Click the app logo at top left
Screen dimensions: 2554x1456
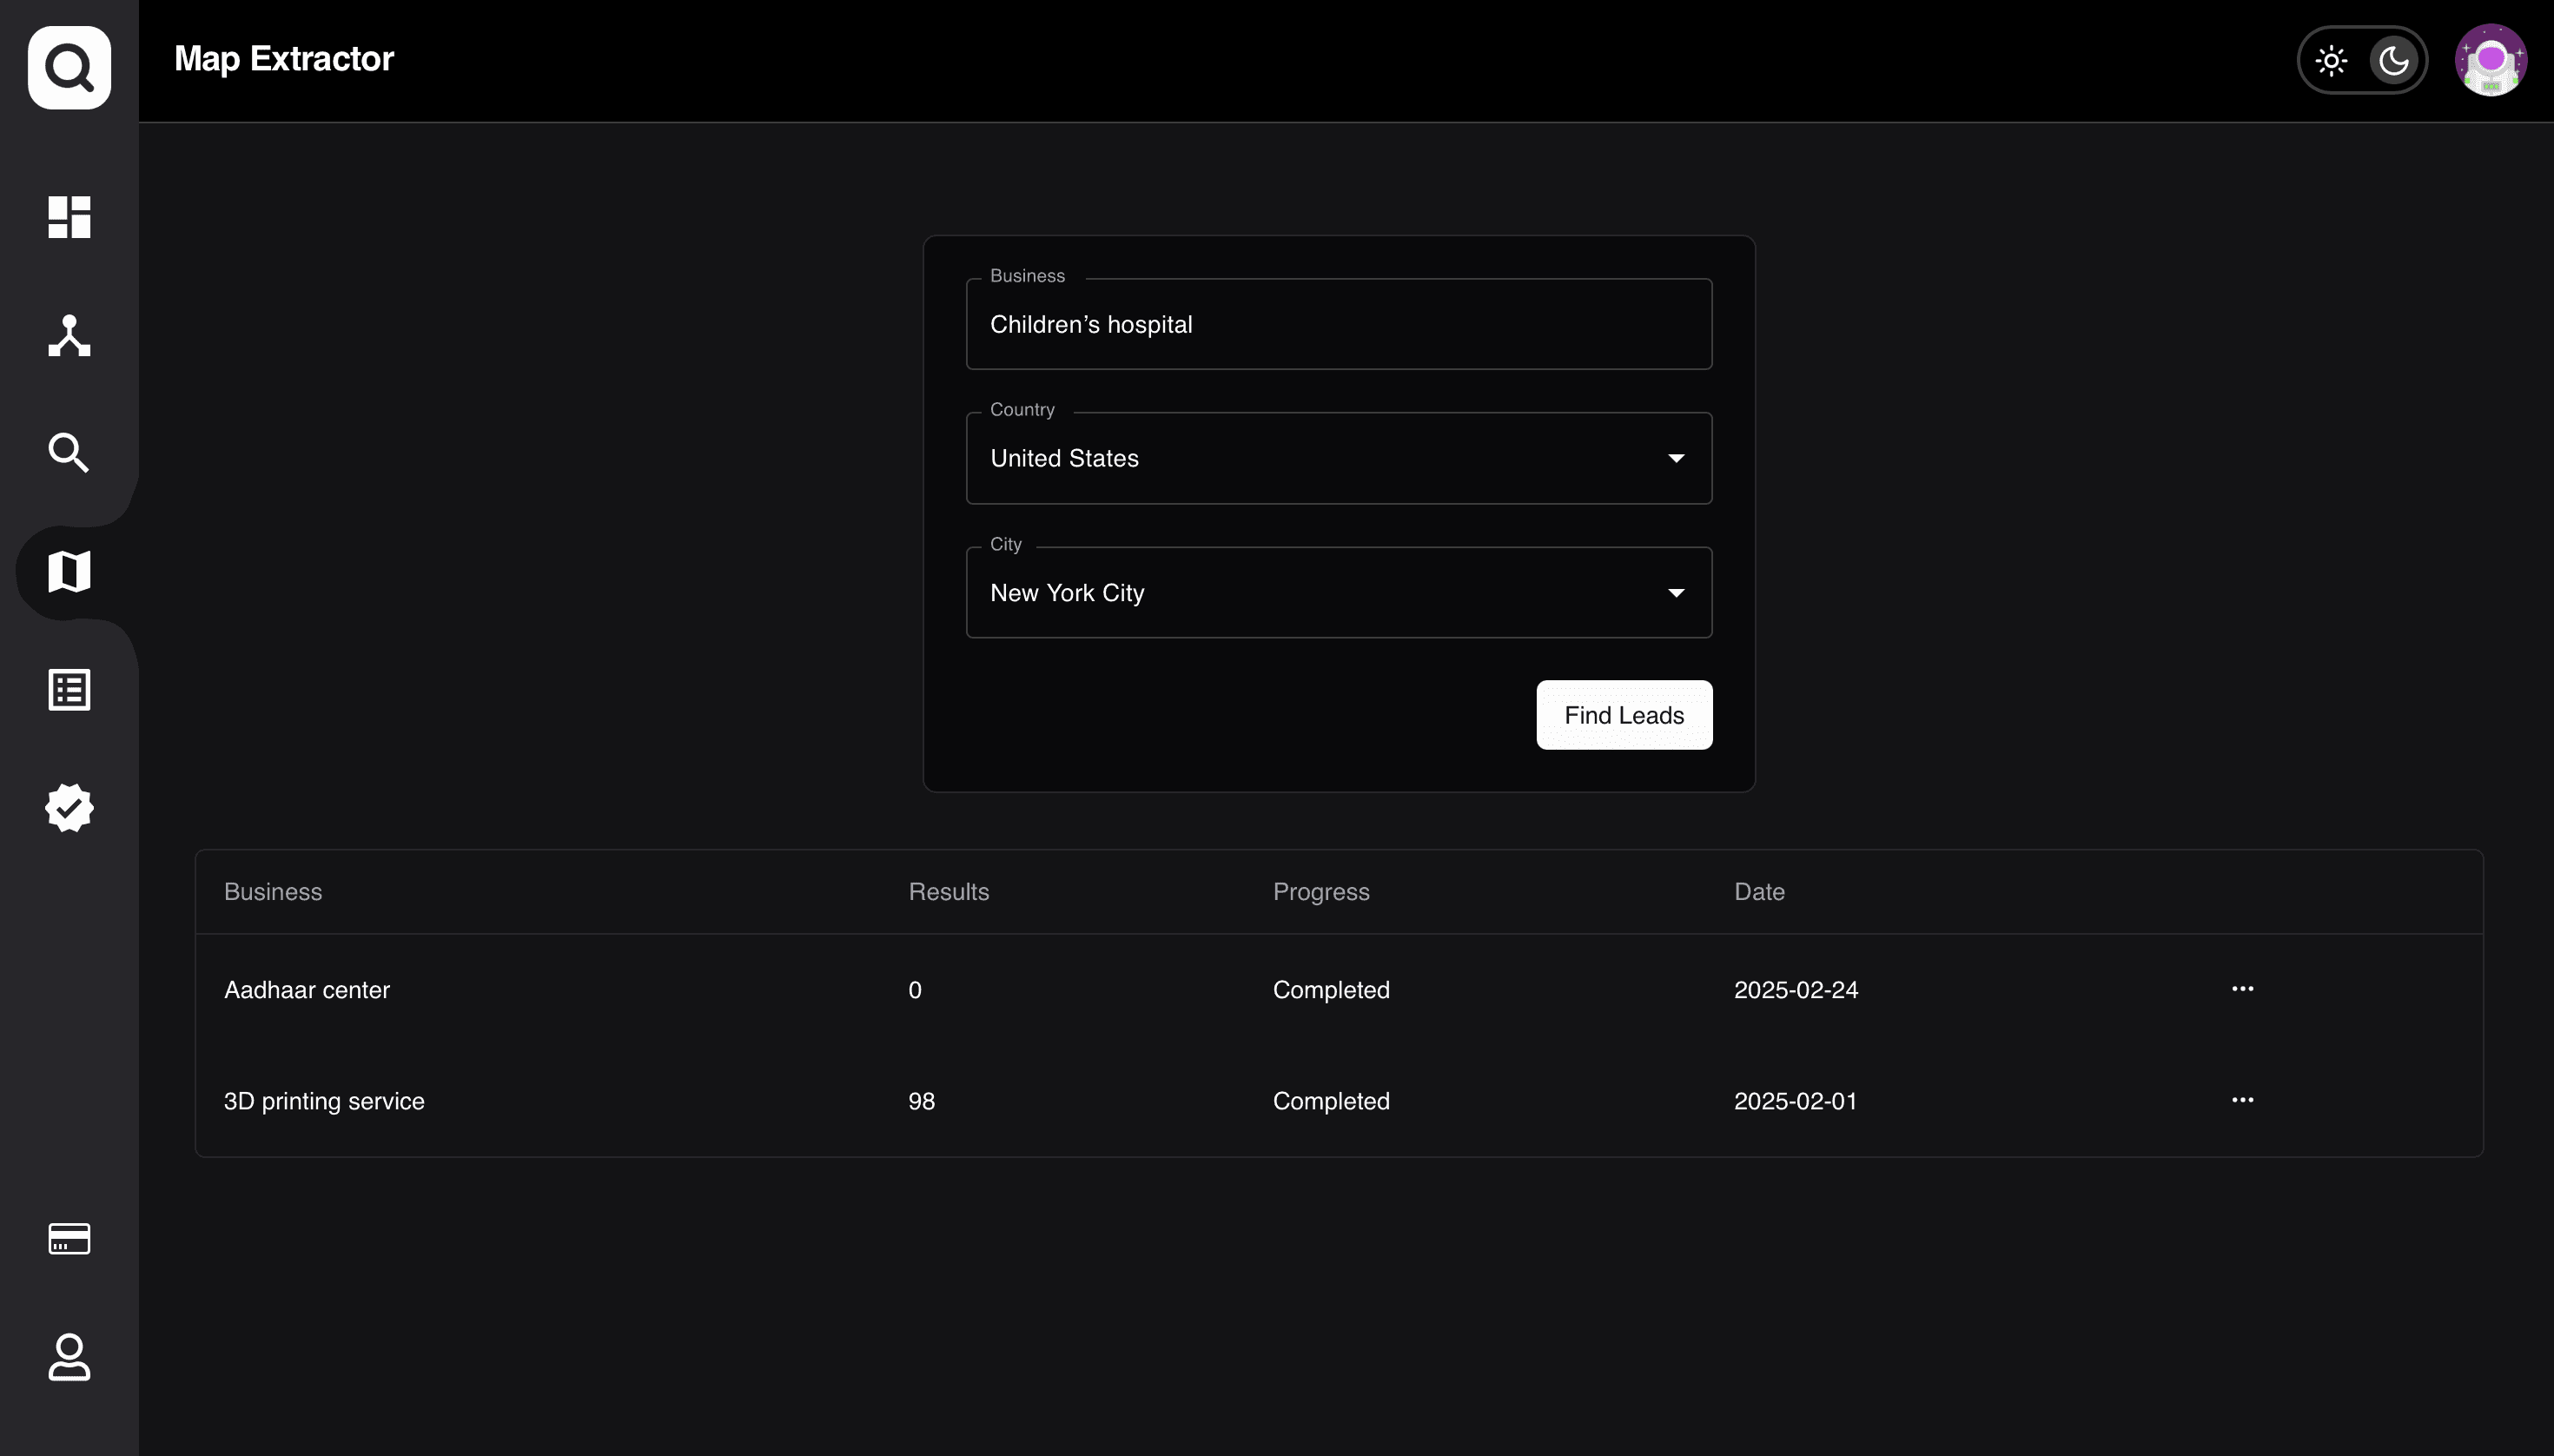[x=69, y=67]
